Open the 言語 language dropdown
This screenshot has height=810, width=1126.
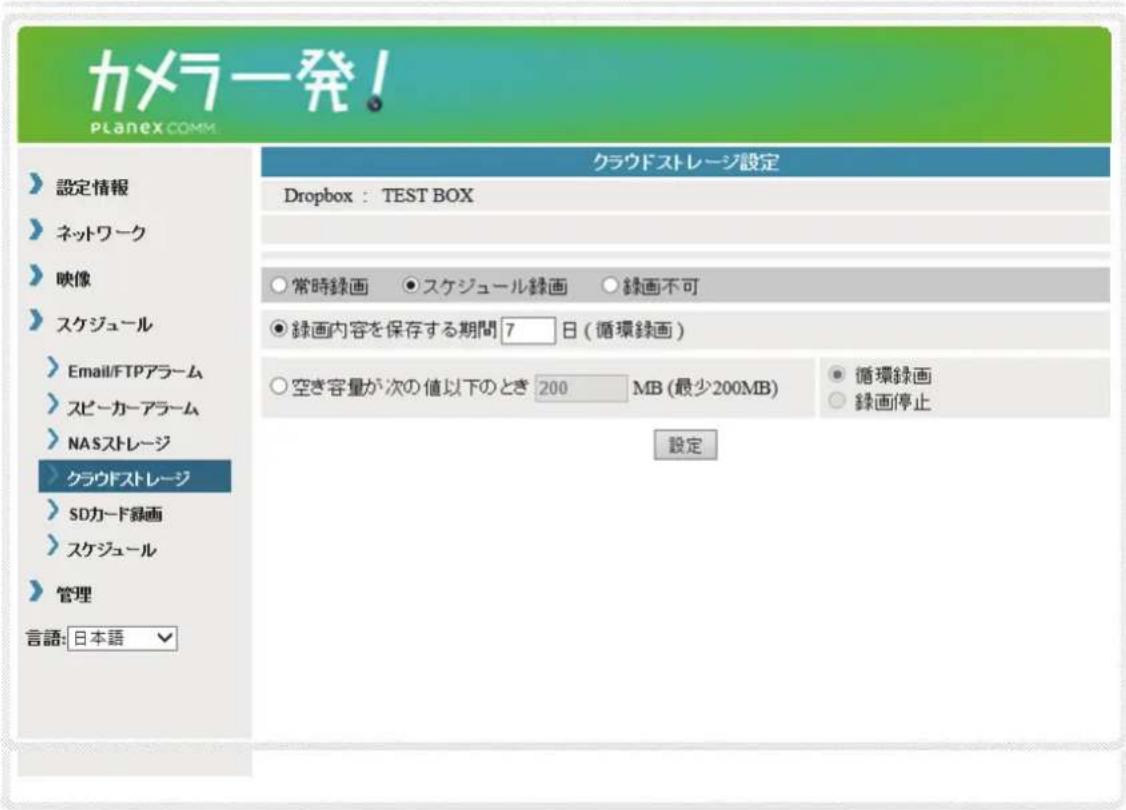tap(122, 638)
